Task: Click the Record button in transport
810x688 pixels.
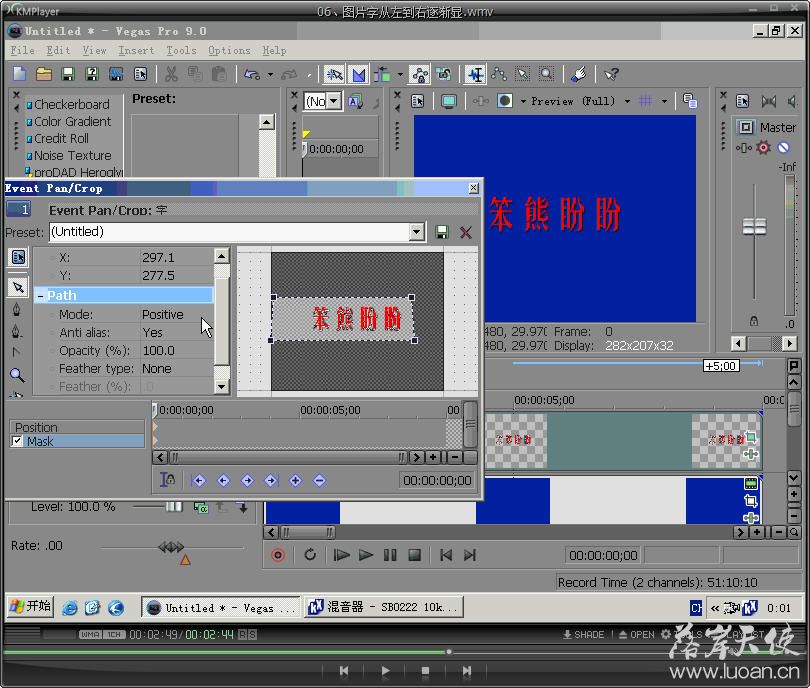Action: click(x=278, y=555)
